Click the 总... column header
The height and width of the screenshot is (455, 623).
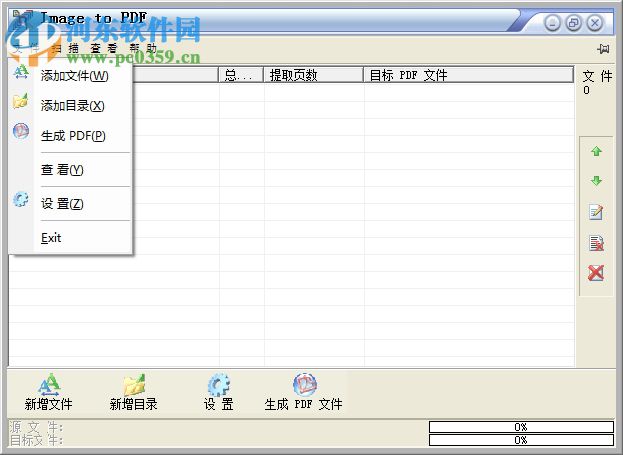241,75
